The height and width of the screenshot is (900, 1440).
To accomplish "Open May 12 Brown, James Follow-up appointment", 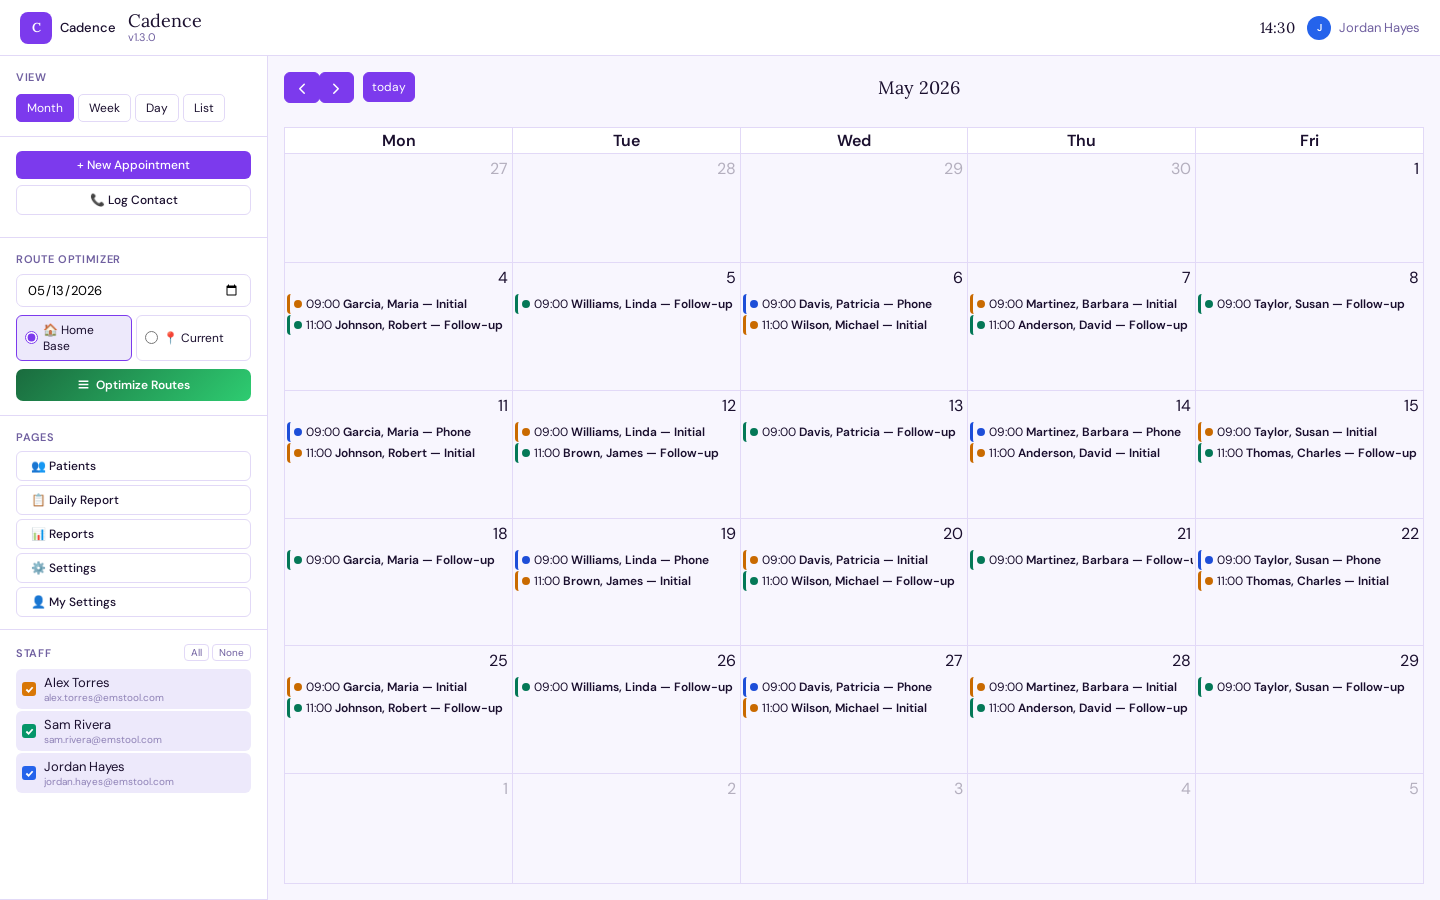I will 626,453.
